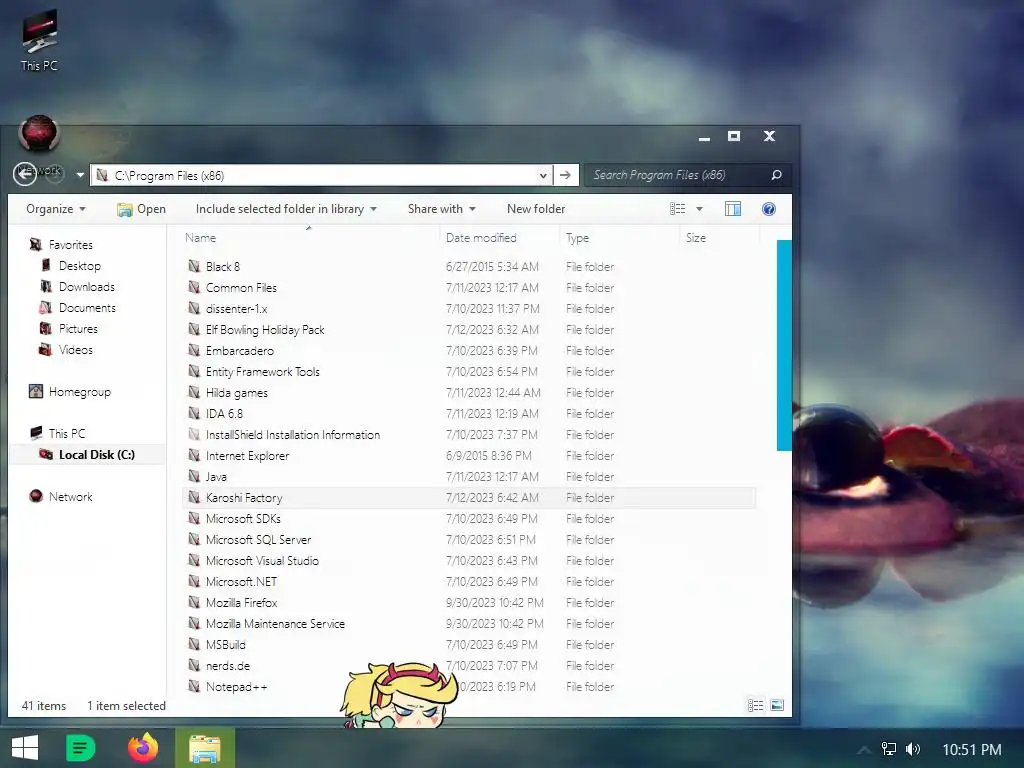
Task: Click the Entity Framework Tools folder icon
Action: 194,371
